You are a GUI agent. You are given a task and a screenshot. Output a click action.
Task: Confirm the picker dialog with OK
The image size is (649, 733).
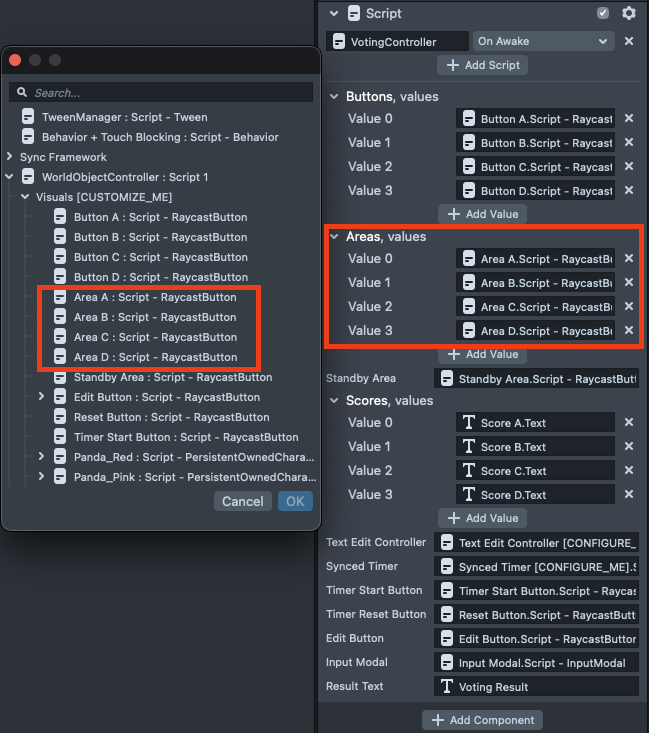pos(295,501)
